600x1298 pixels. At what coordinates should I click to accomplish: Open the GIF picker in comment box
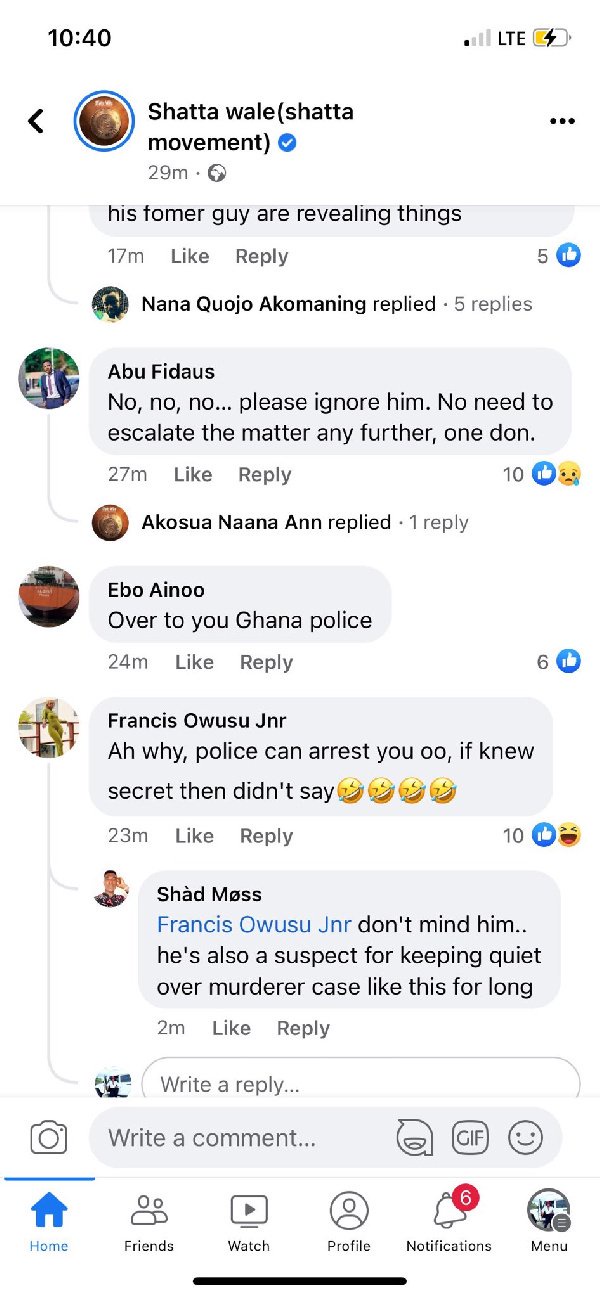point(470,1138)
